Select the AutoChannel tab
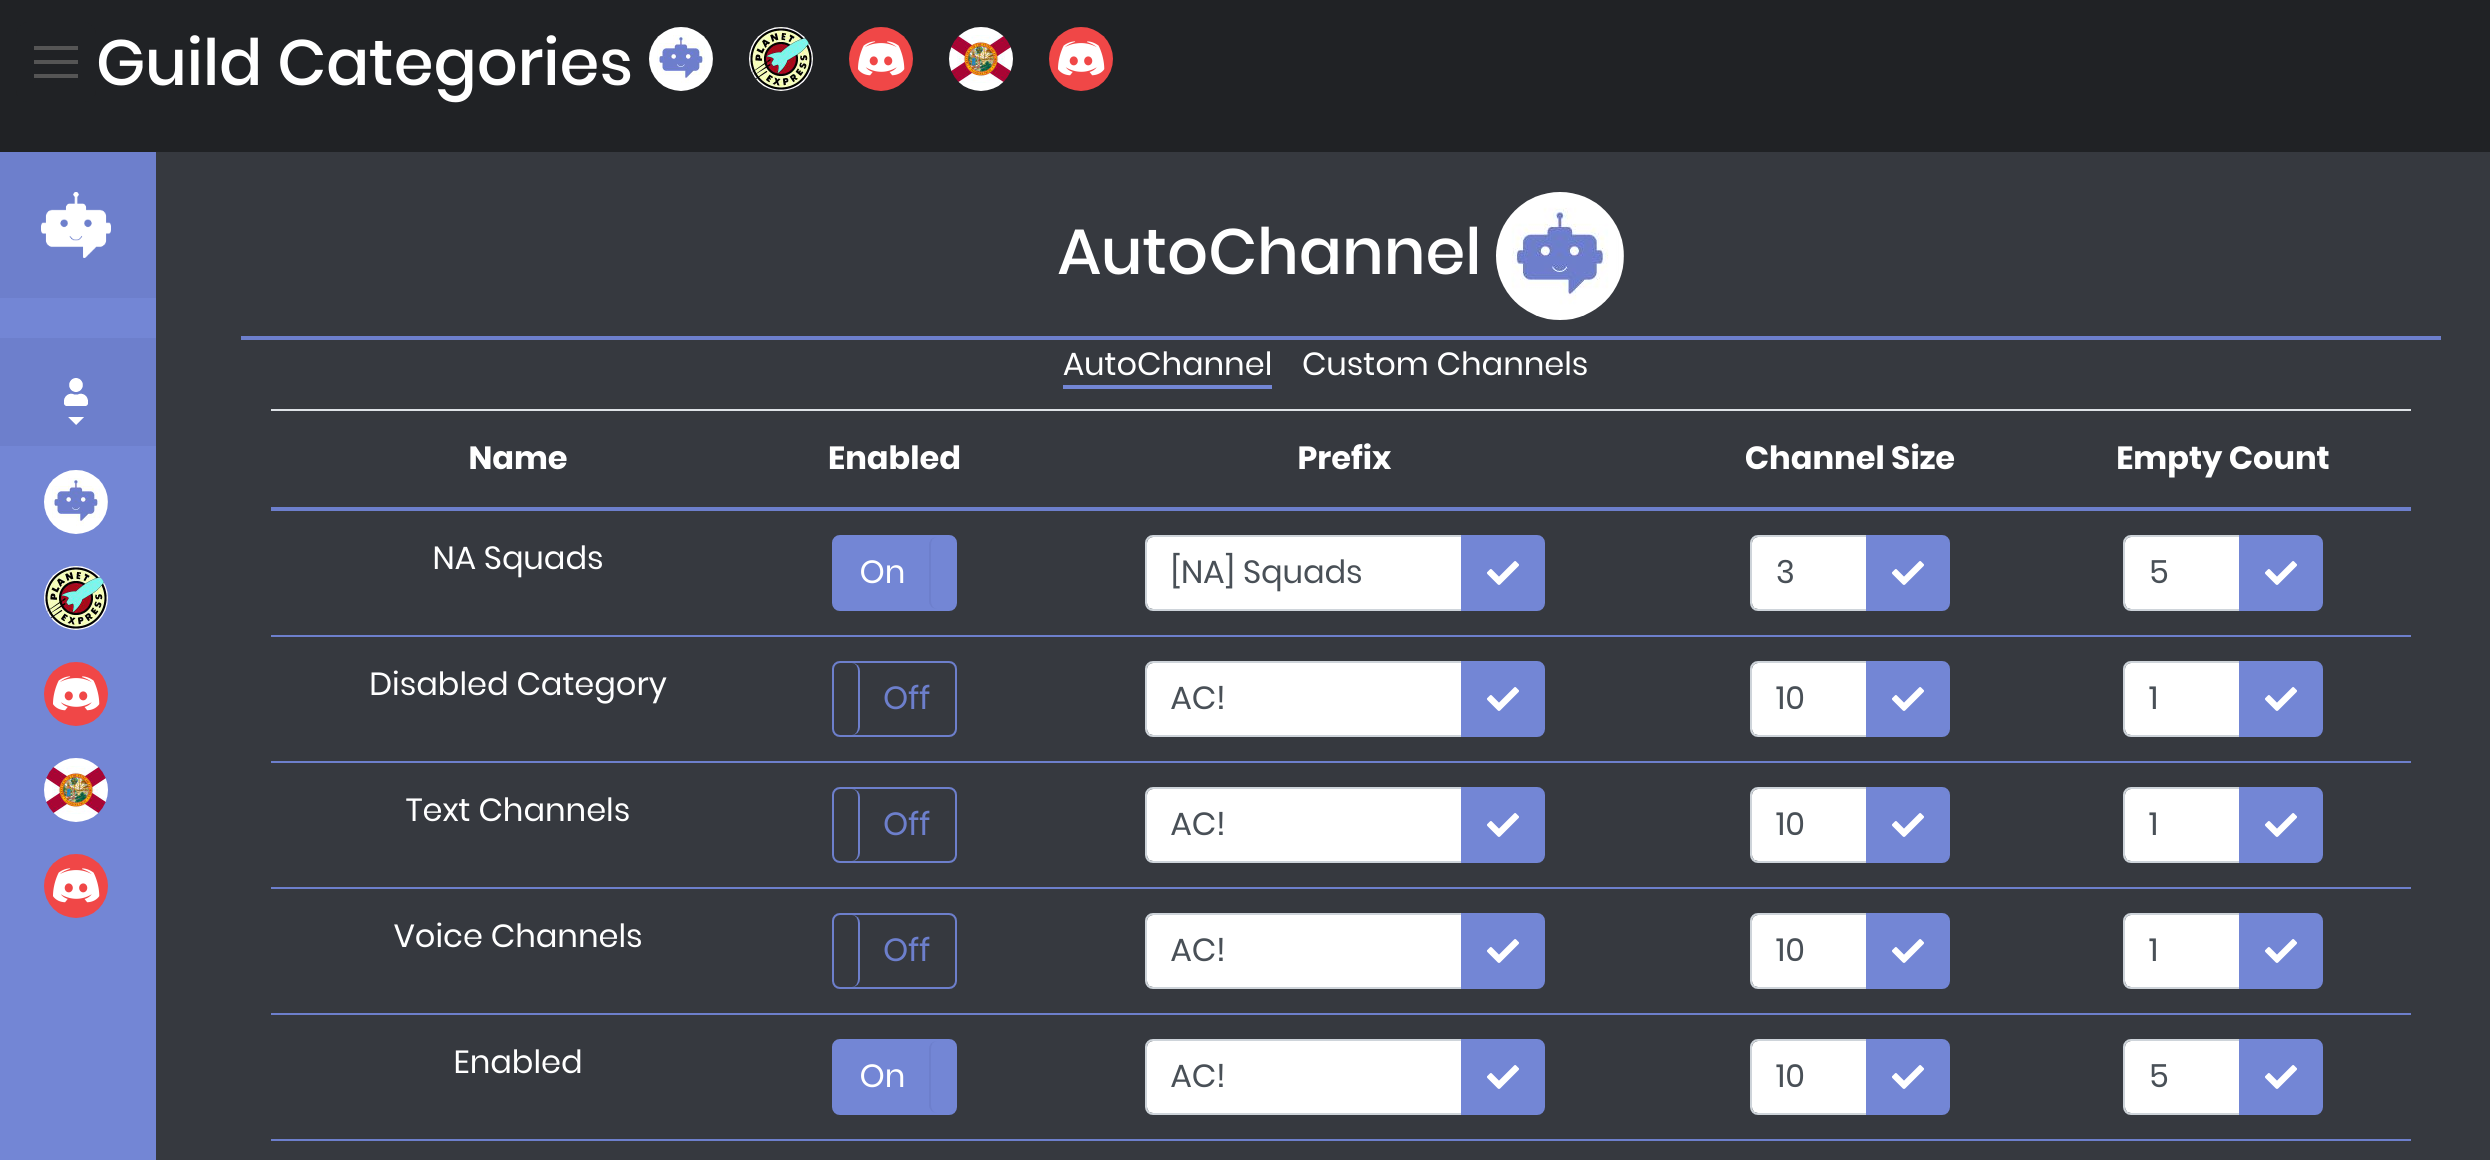 1167,364
